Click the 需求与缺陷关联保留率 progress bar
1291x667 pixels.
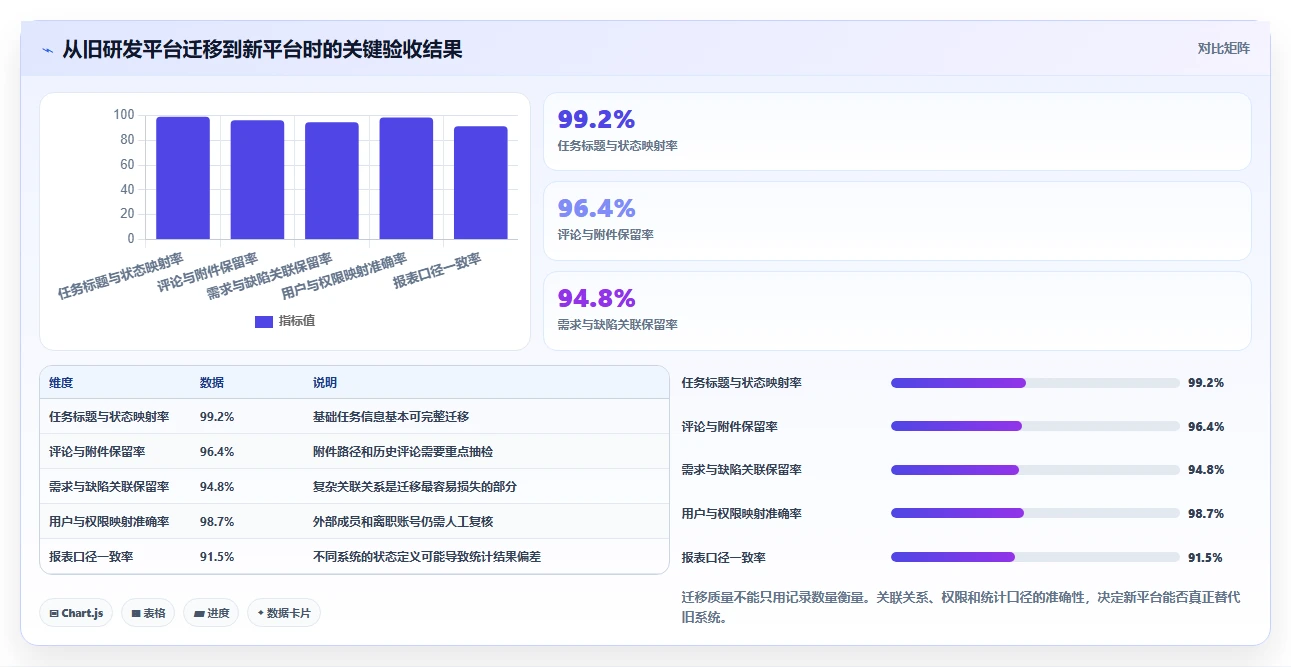click(1035, 470)
